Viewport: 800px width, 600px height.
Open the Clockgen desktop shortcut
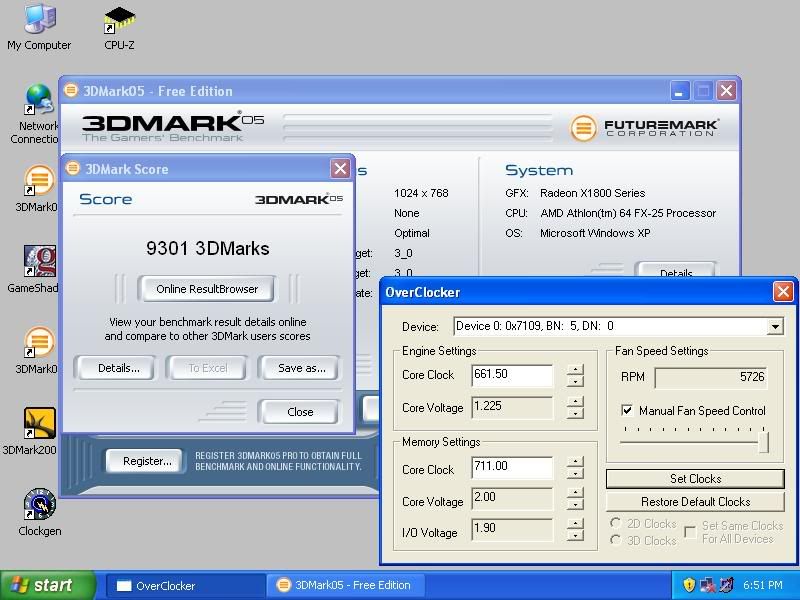tap(39, 512)
